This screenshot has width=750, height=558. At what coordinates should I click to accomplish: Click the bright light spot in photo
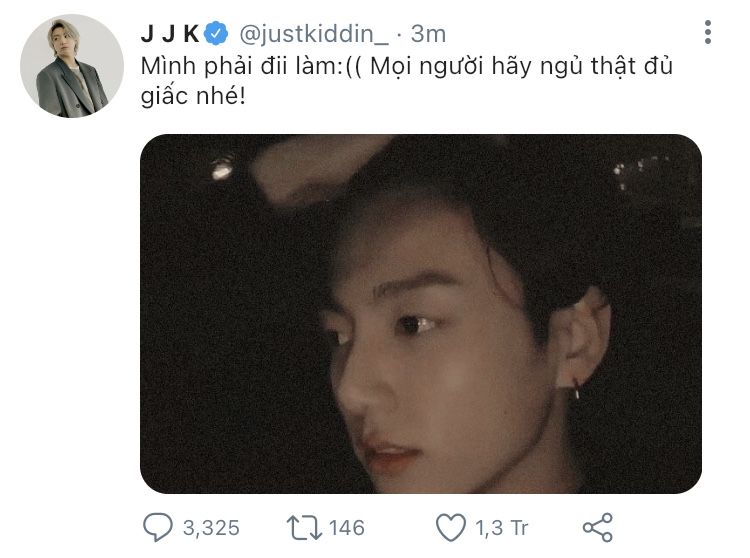click(x=222, y=169)
